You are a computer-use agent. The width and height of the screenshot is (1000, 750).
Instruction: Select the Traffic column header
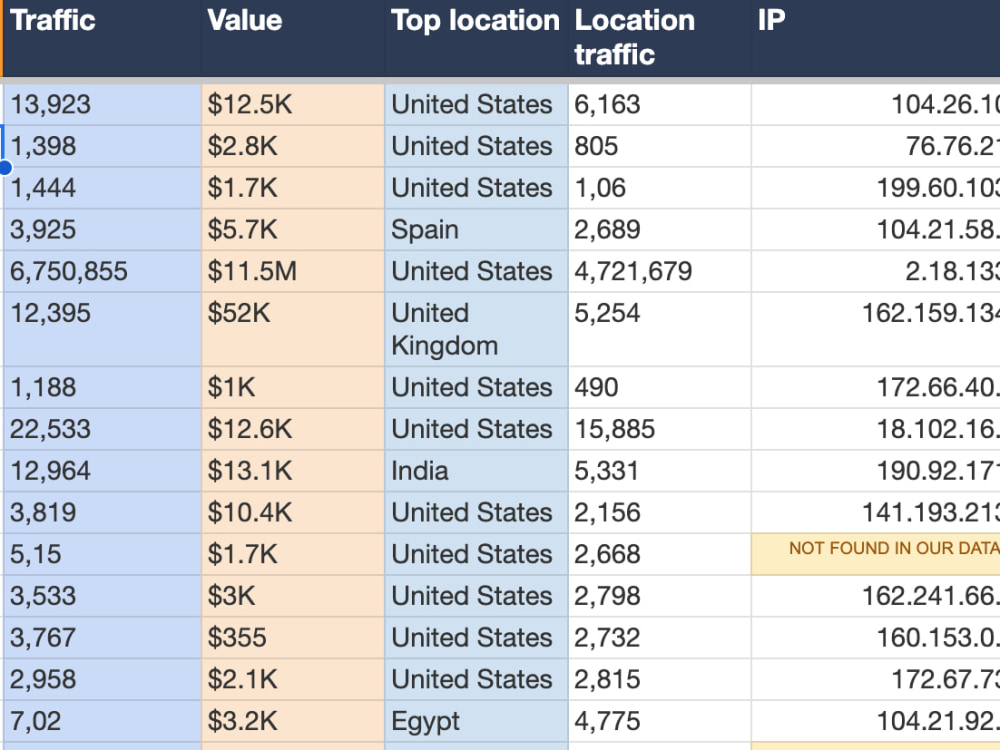point(102,38)
